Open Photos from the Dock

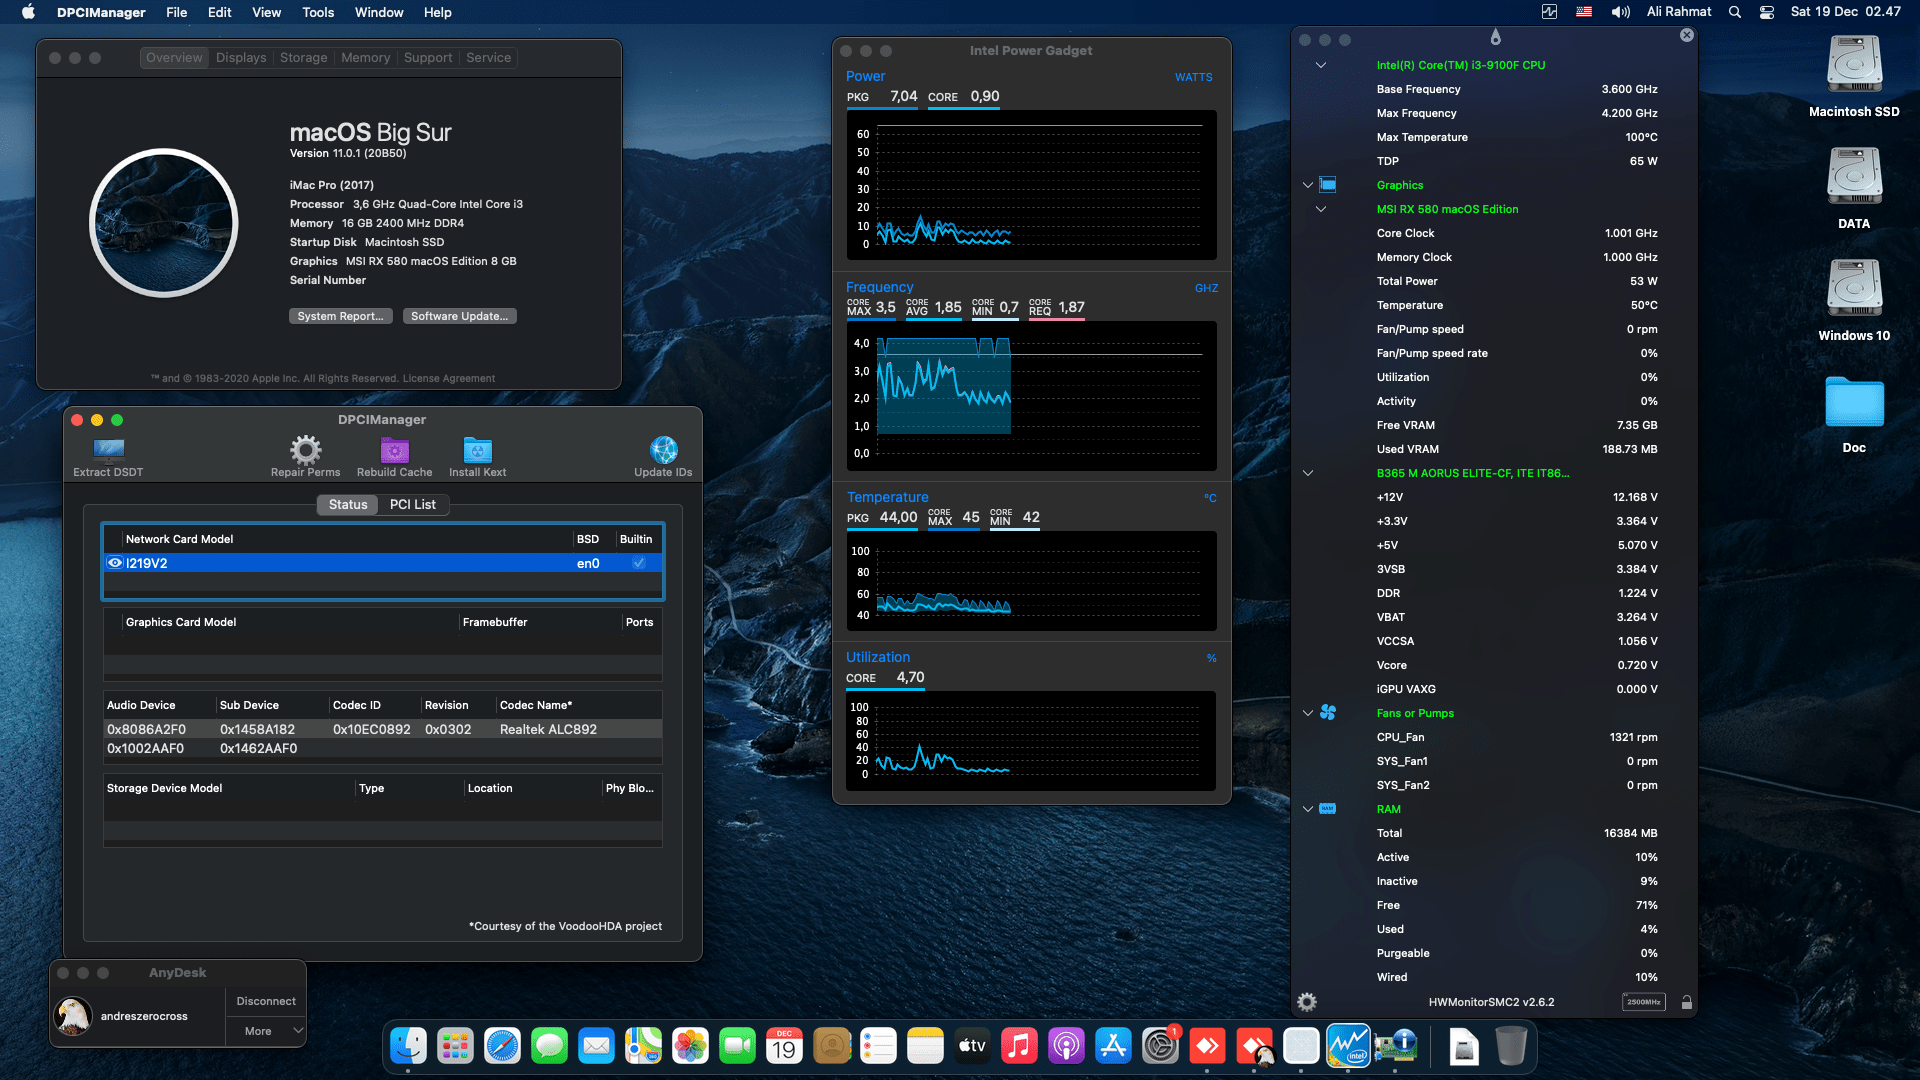(690, 1046)
